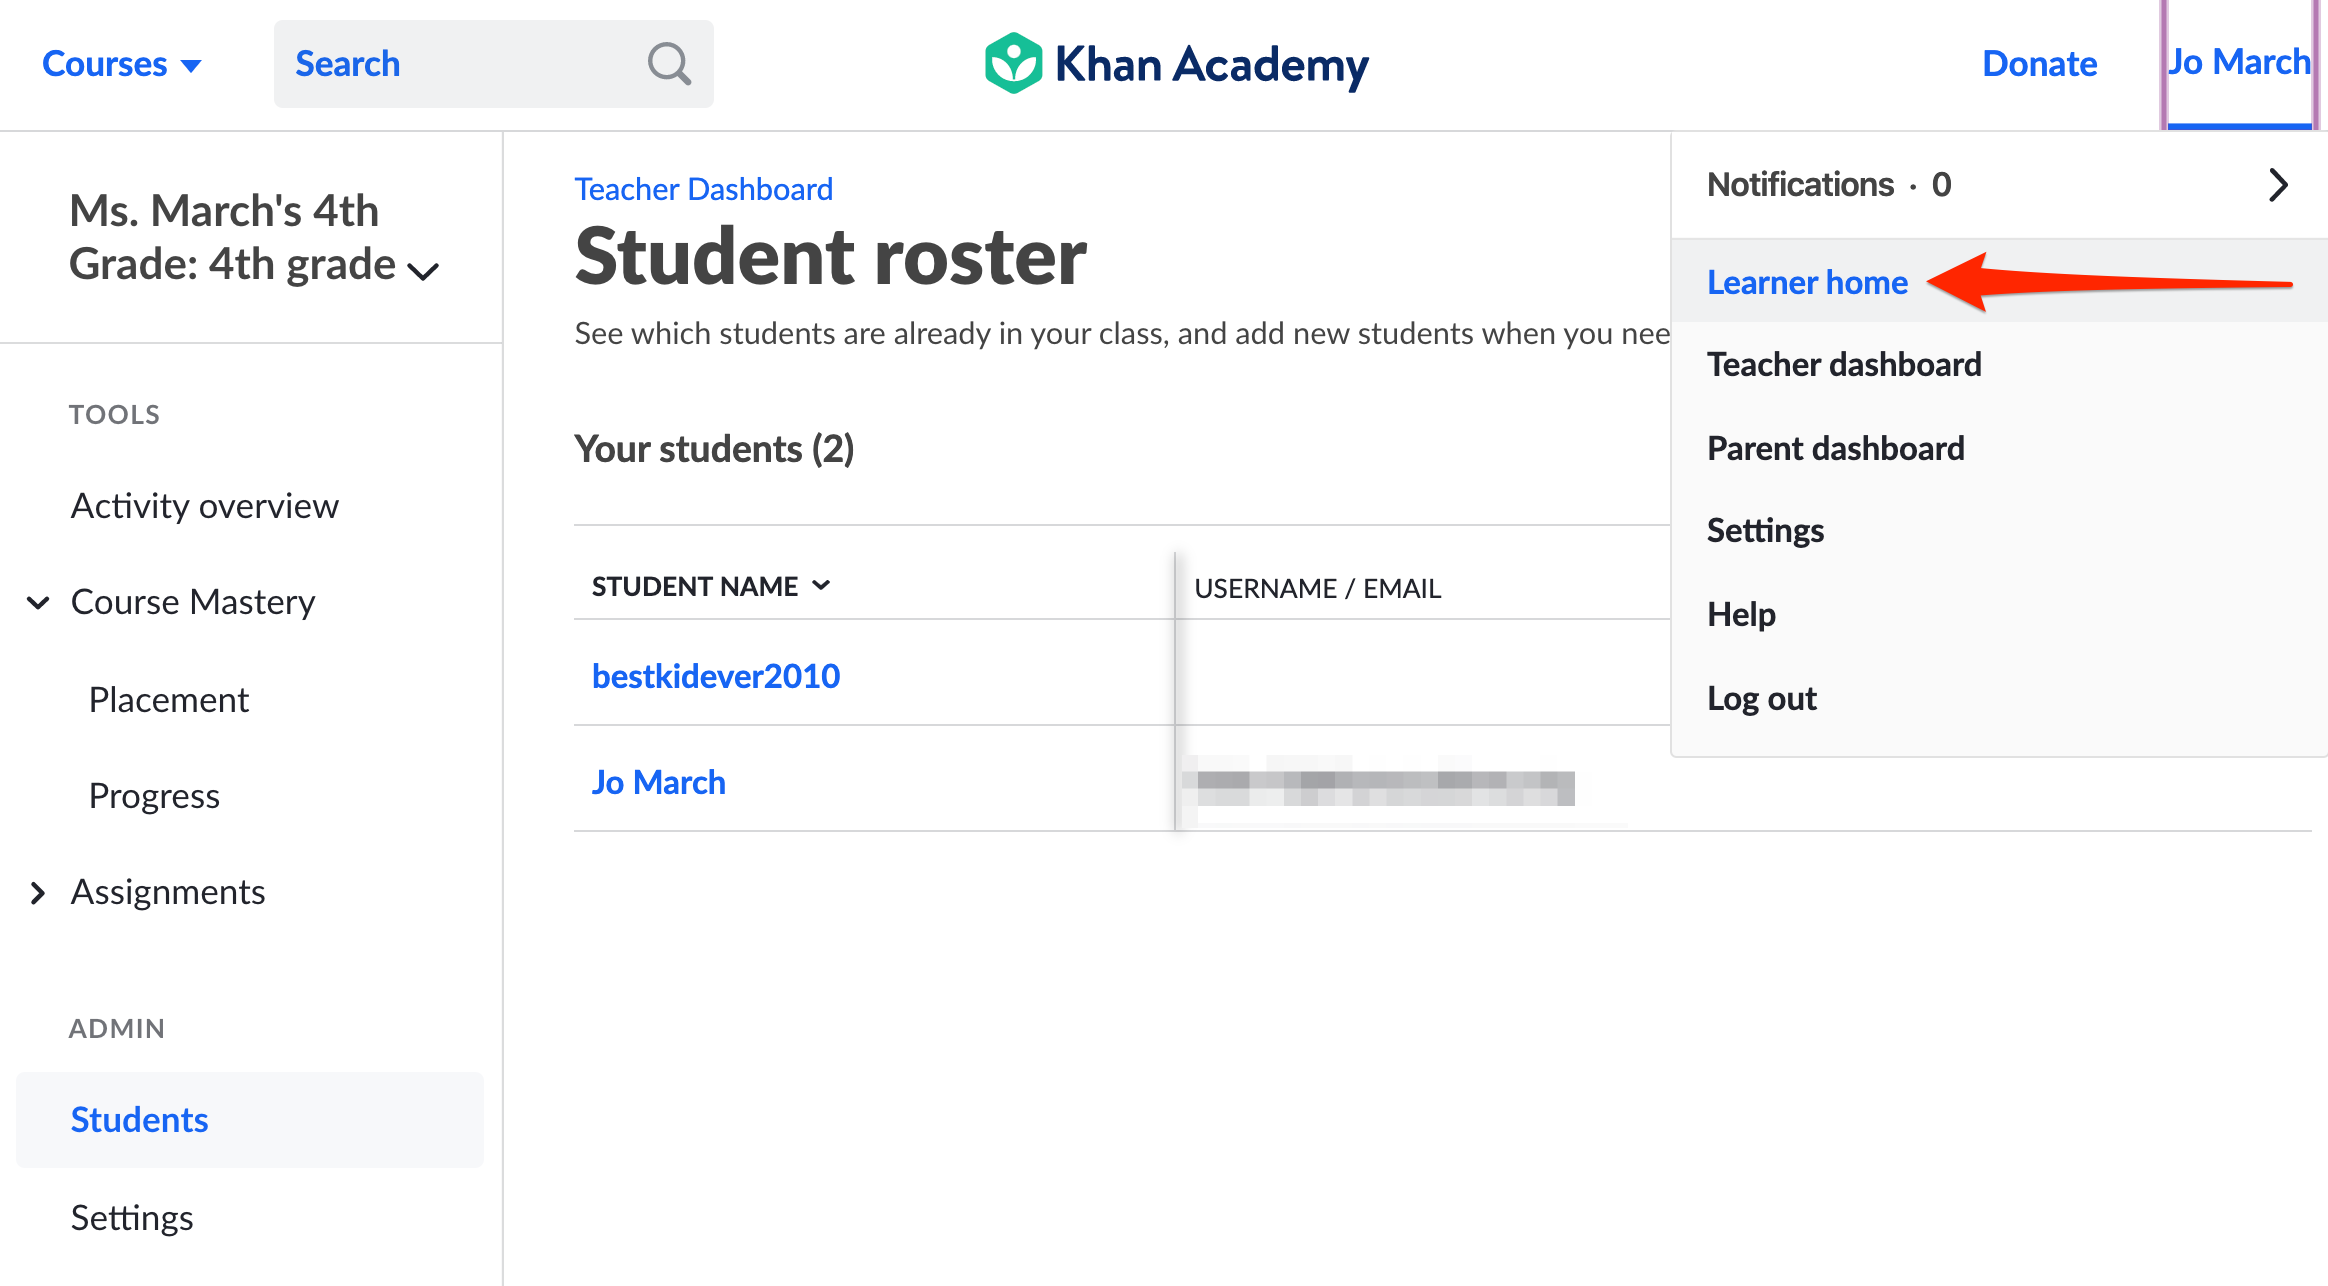Viewport: 2328px width, 1286px height.
Task: Open the Teacher dashboard menu item
Action: pyautogui.click(x=1844, y=364)
